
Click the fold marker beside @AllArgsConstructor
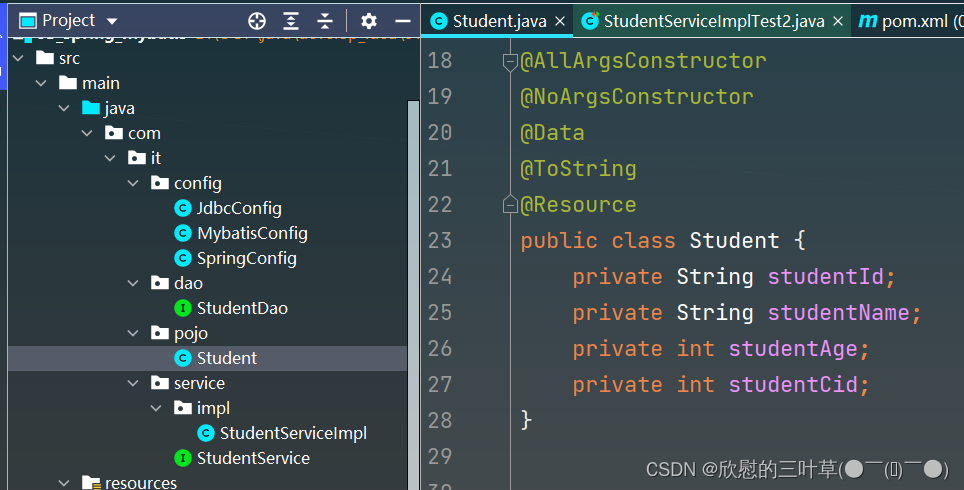click(x=509, y=61)
